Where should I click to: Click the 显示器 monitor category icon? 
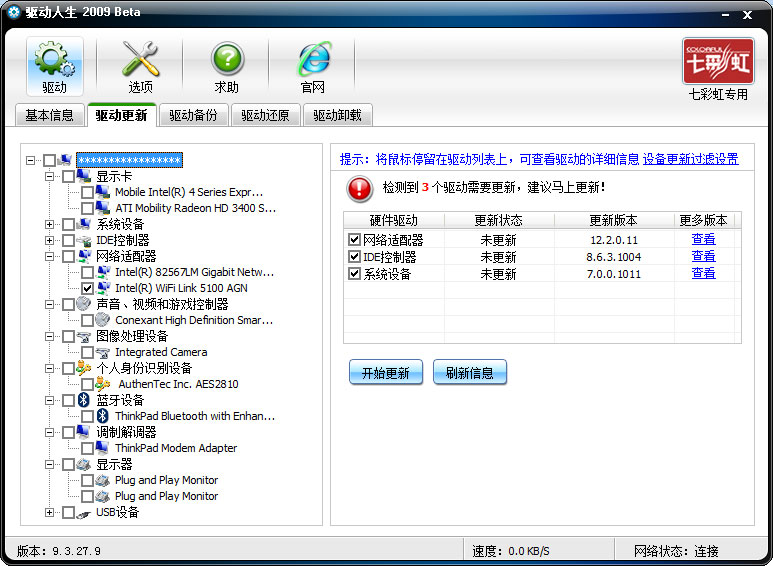(84, 464)
